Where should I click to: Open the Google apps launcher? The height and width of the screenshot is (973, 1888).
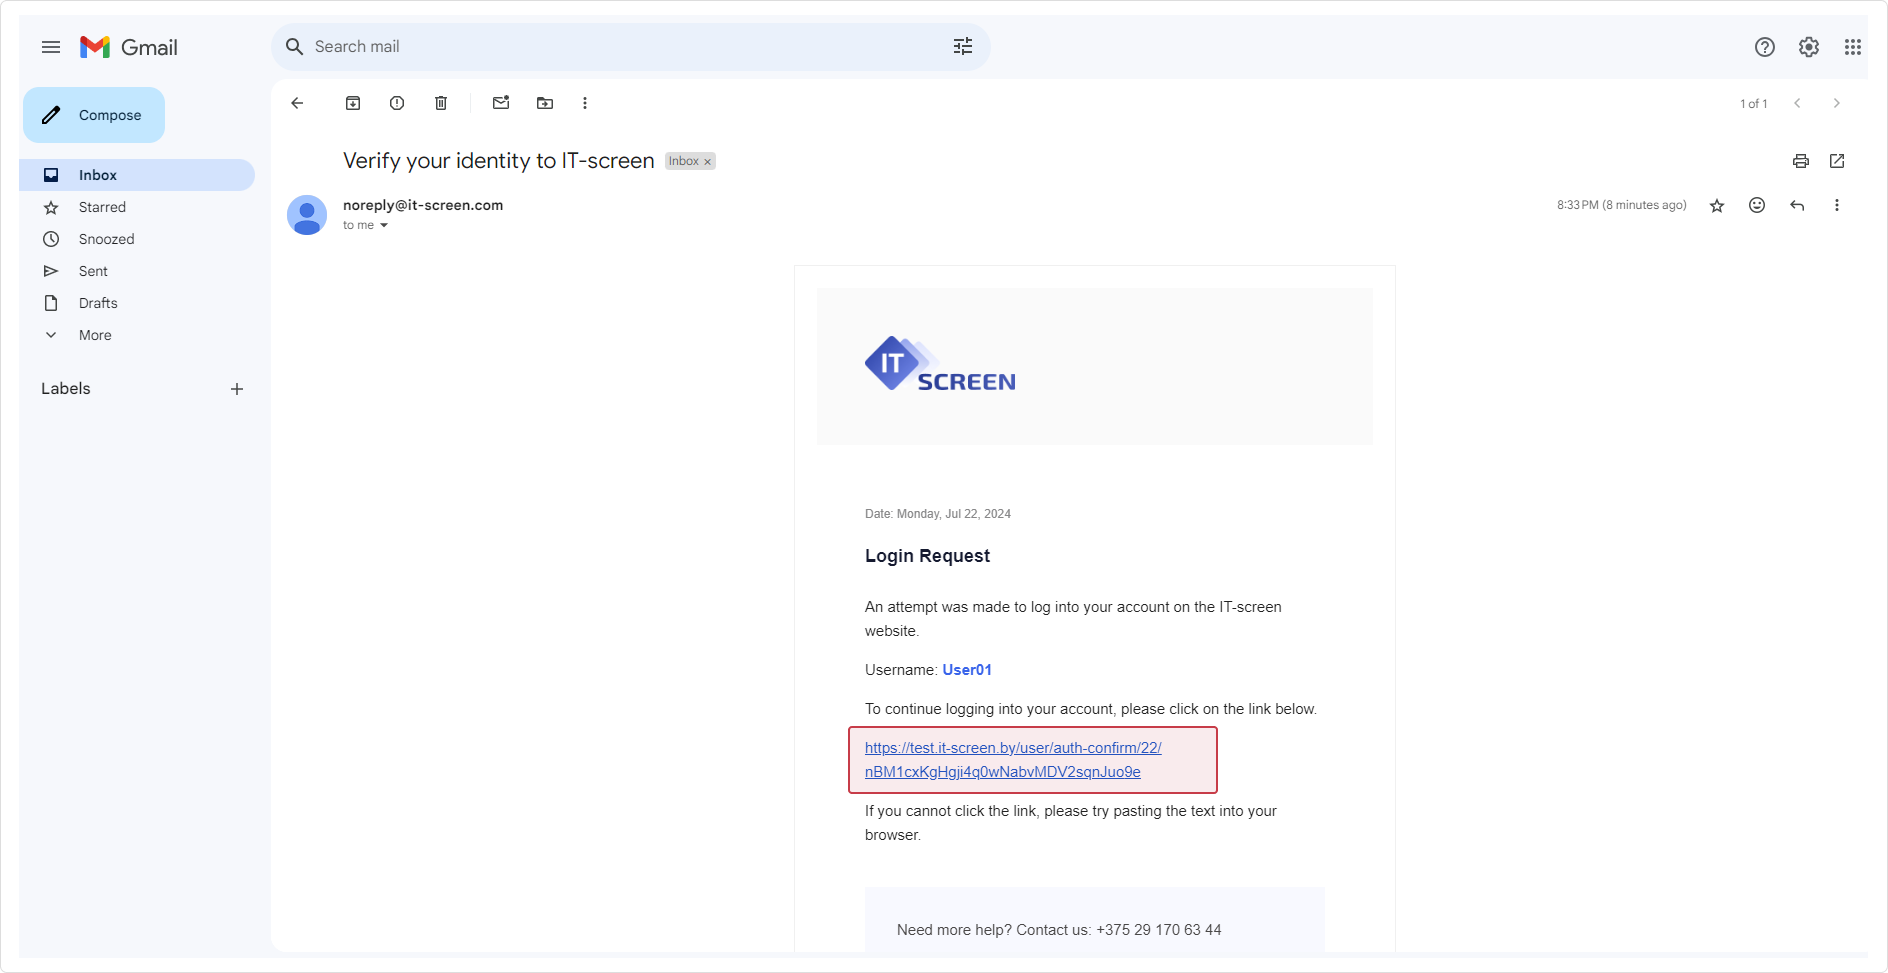coord(1852,46)
